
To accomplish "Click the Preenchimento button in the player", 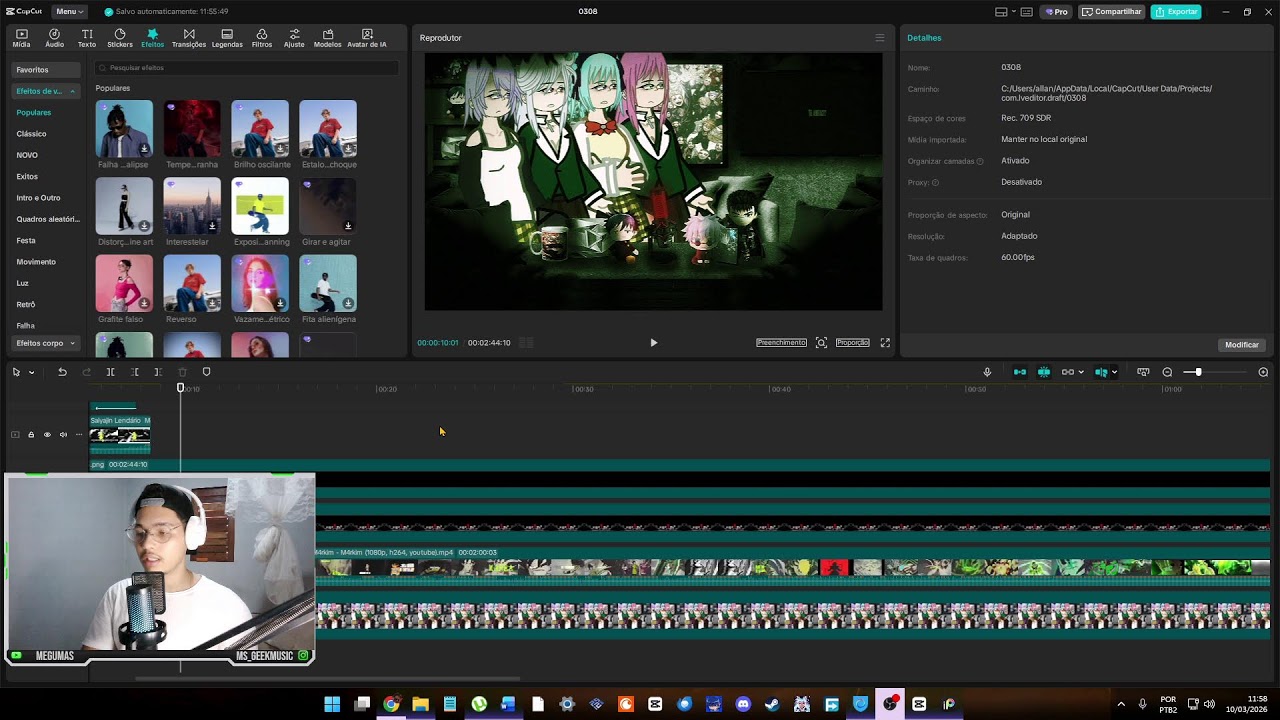I will pos(781,343).
